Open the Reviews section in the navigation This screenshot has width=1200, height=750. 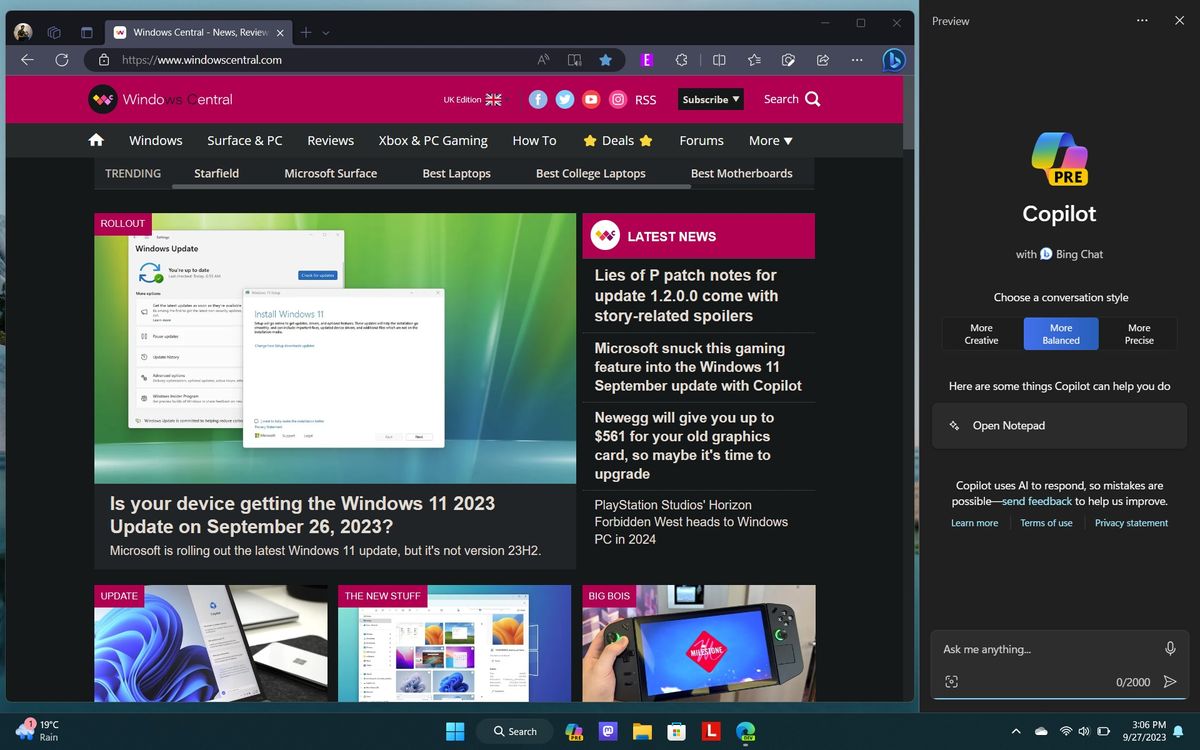click(x=330, y=140)
